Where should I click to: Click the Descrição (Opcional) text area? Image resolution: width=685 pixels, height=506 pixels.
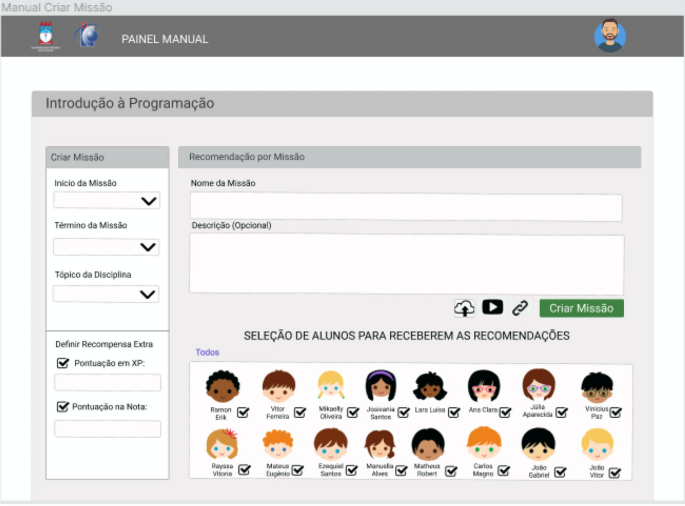click(406, 264)
